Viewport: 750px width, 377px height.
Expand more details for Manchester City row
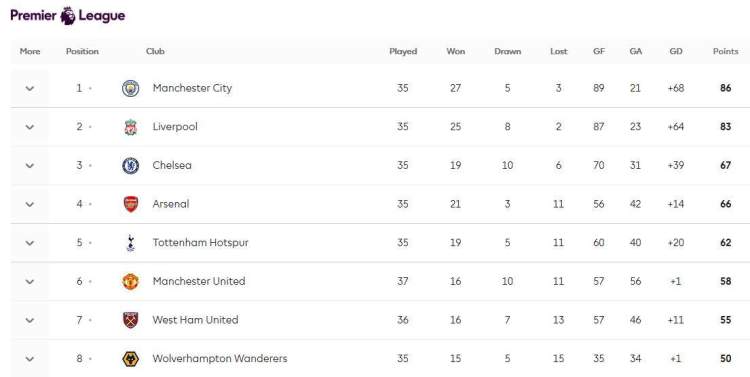[x=30, y=89]
